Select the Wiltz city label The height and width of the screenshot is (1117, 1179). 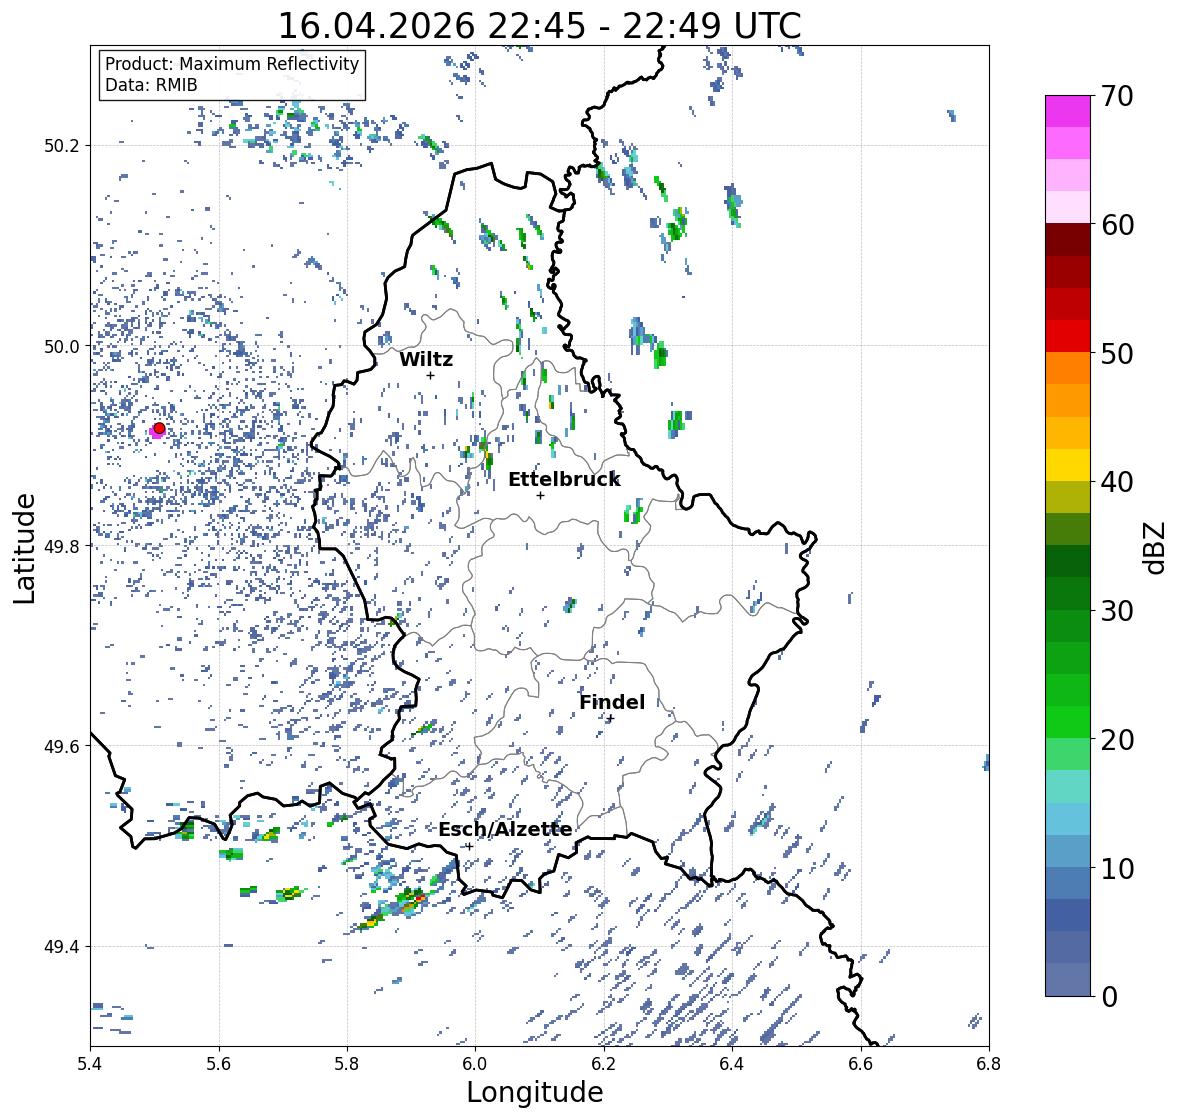tap(426, 359)
